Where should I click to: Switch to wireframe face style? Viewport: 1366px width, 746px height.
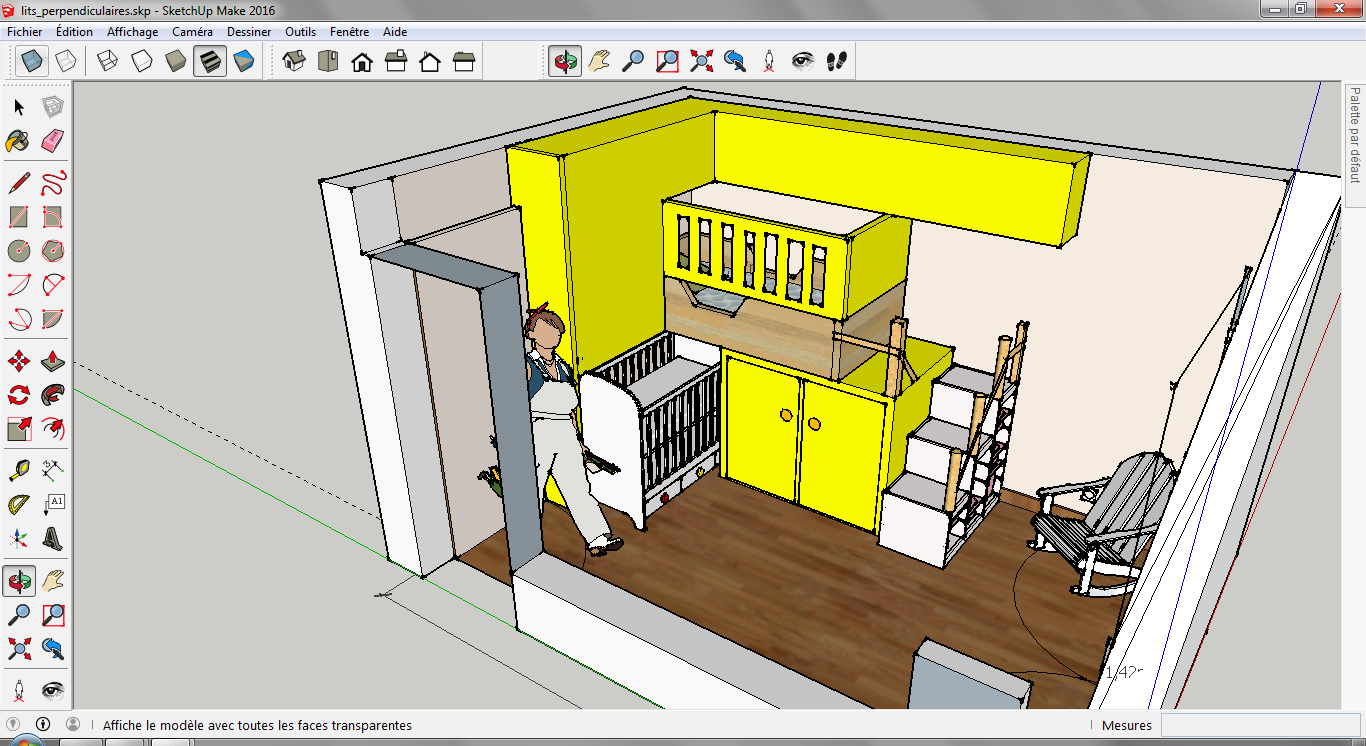pyautogui.click(x=107, y=62)
